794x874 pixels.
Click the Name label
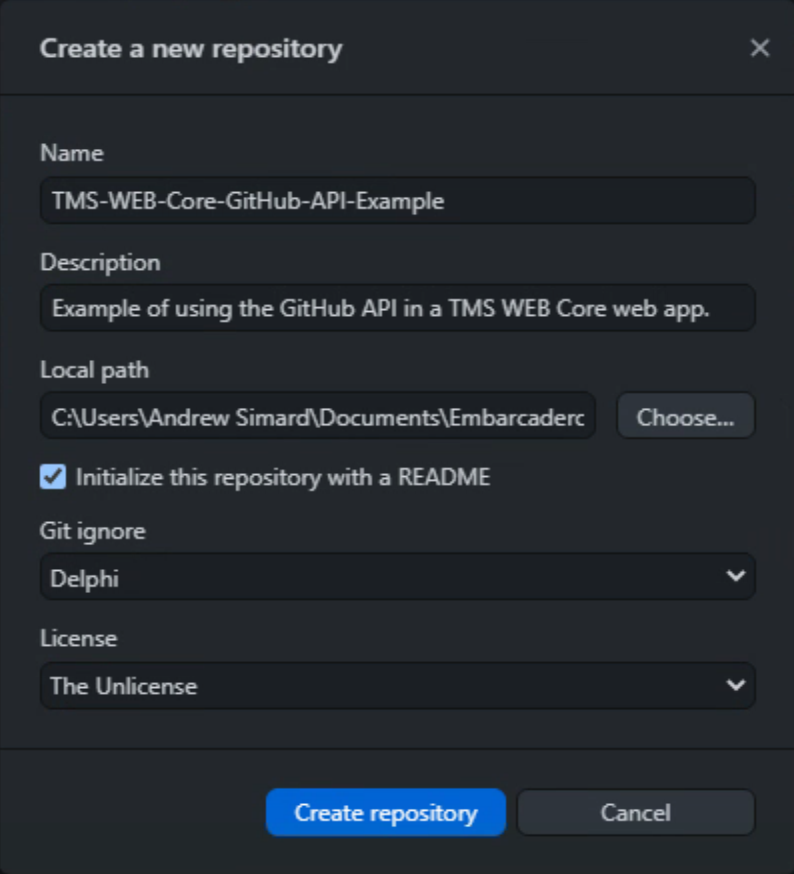pos(72,153)
